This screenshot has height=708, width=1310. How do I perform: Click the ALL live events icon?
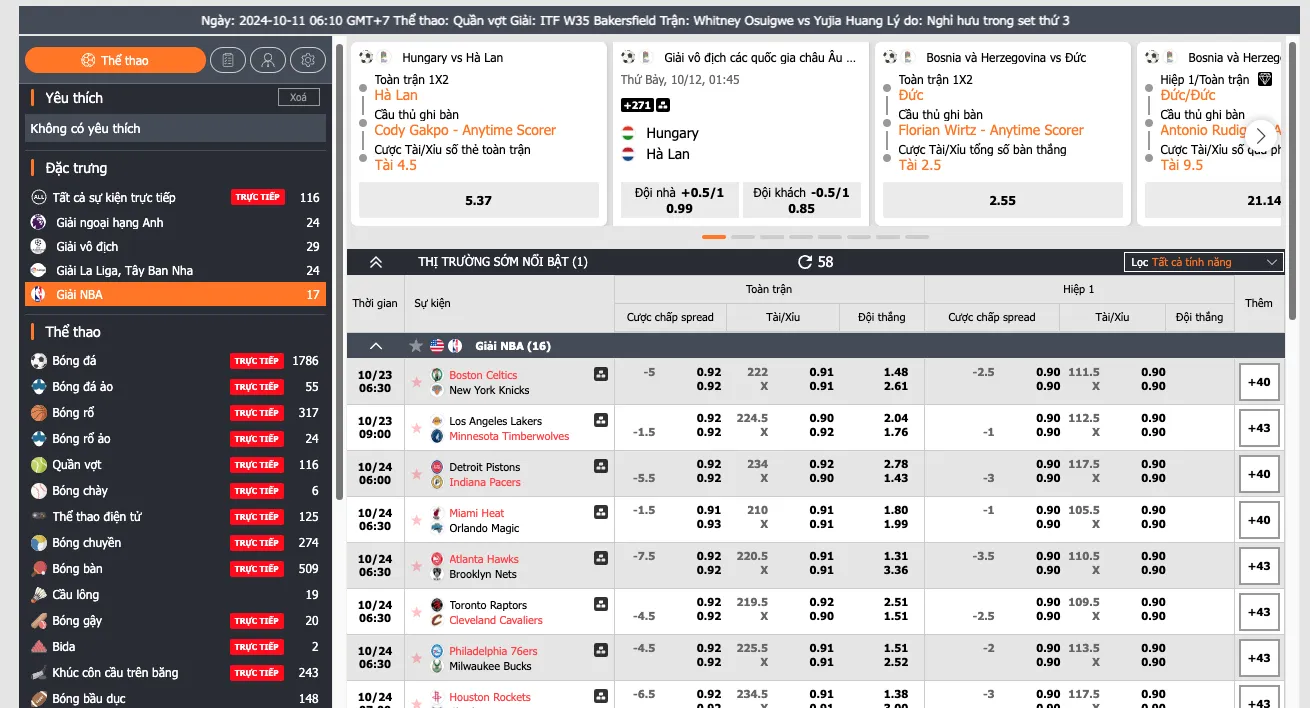click(39, 197)
